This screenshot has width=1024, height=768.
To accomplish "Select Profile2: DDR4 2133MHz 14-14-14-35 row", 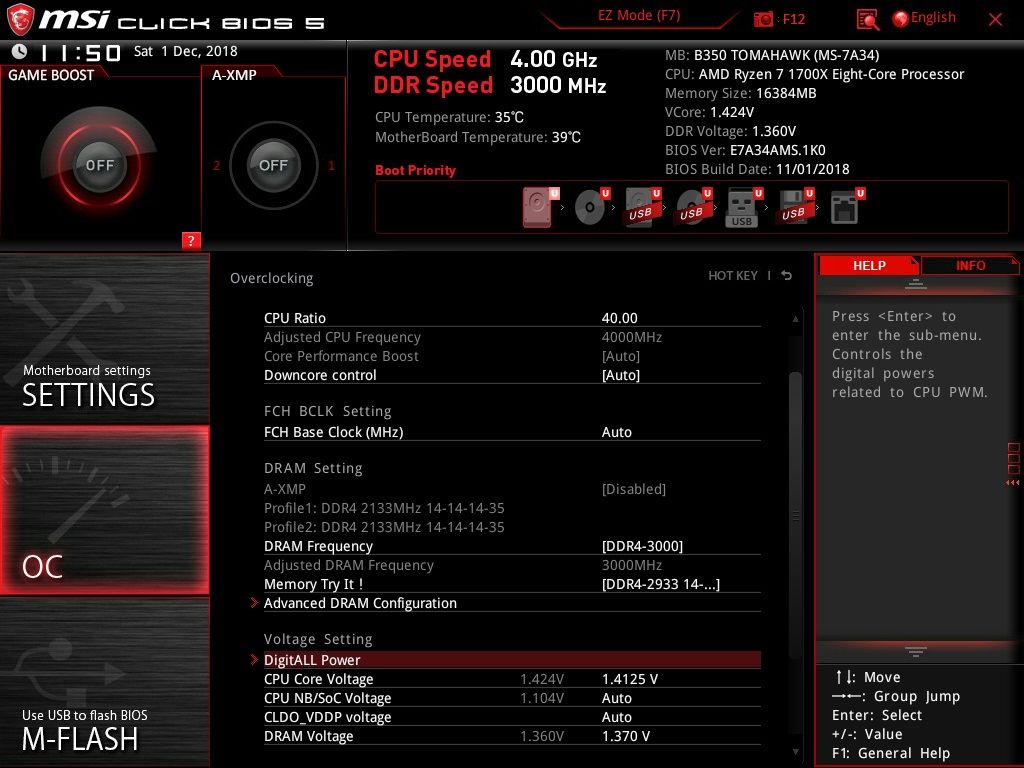I will tap(512, 527).
